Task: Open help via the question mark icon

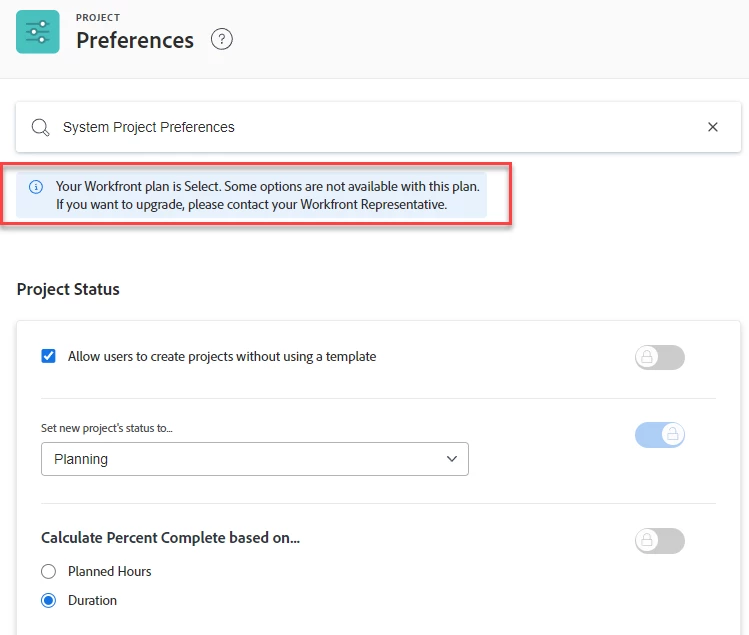Action: pyautogui.click(x=222, y=40)
